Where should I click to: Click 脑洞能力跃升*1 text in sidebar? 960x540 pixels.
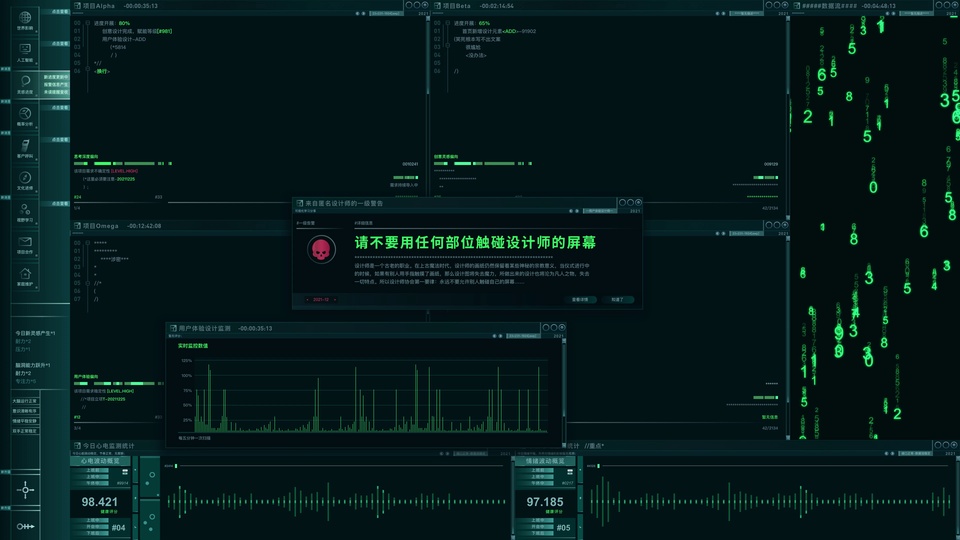coord(32,365)
